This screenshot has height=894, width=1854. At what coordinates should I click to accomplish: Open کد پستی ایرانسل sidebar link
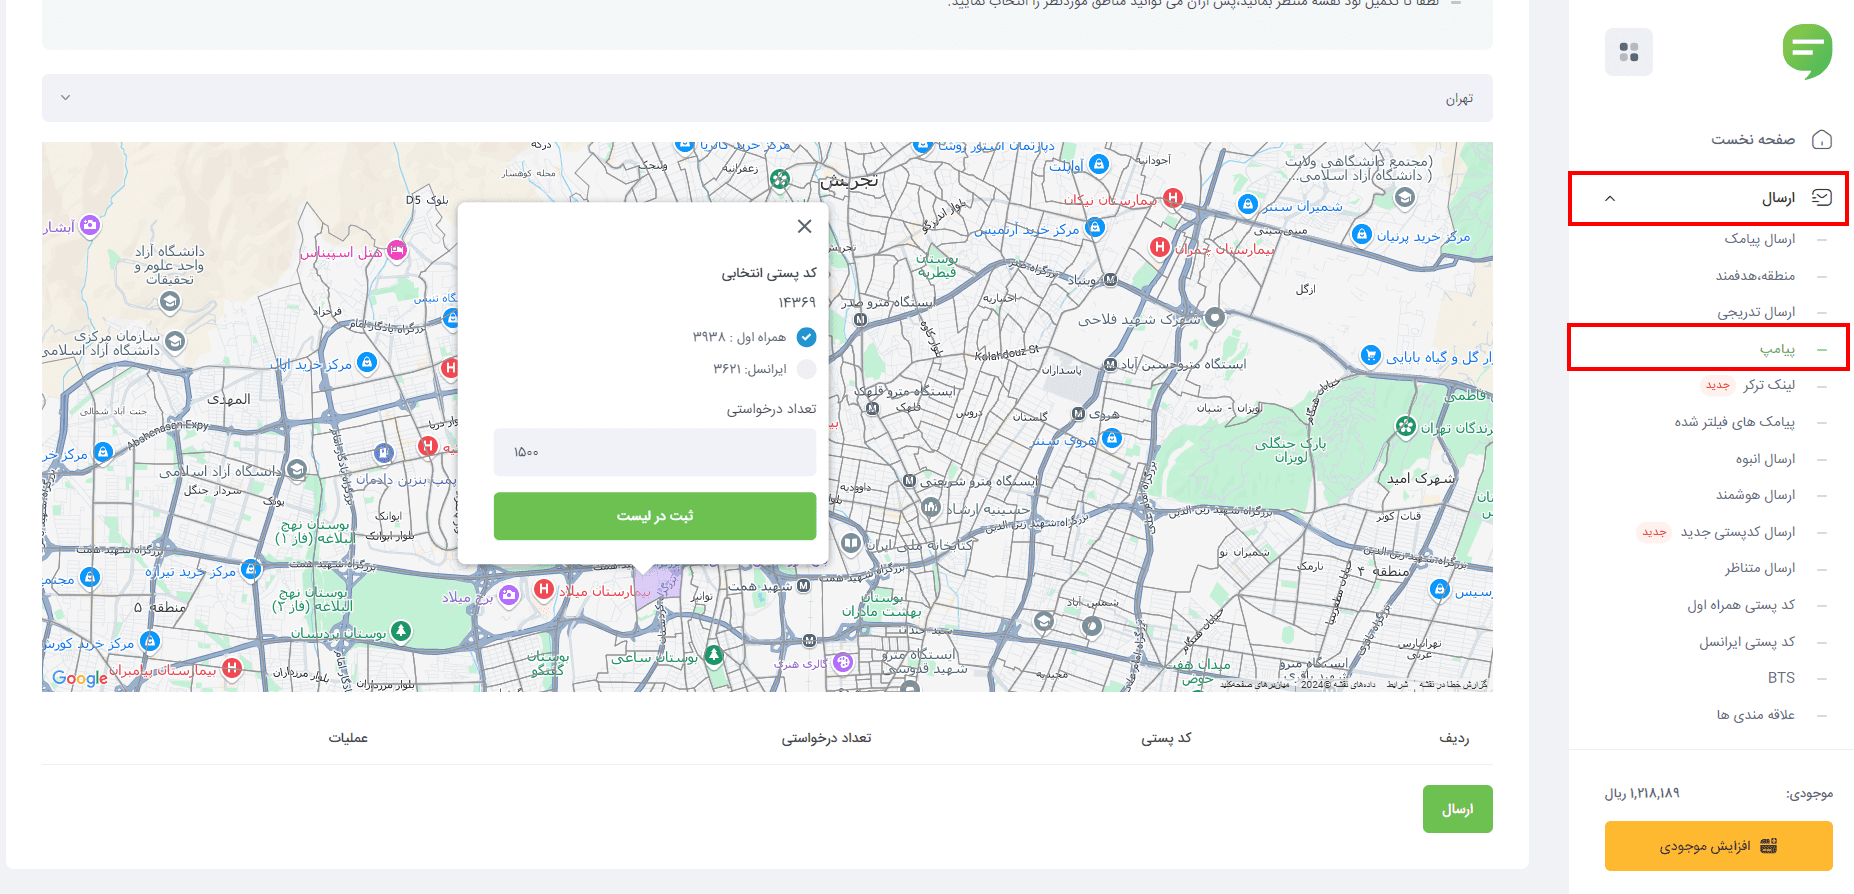[1746, 642]
